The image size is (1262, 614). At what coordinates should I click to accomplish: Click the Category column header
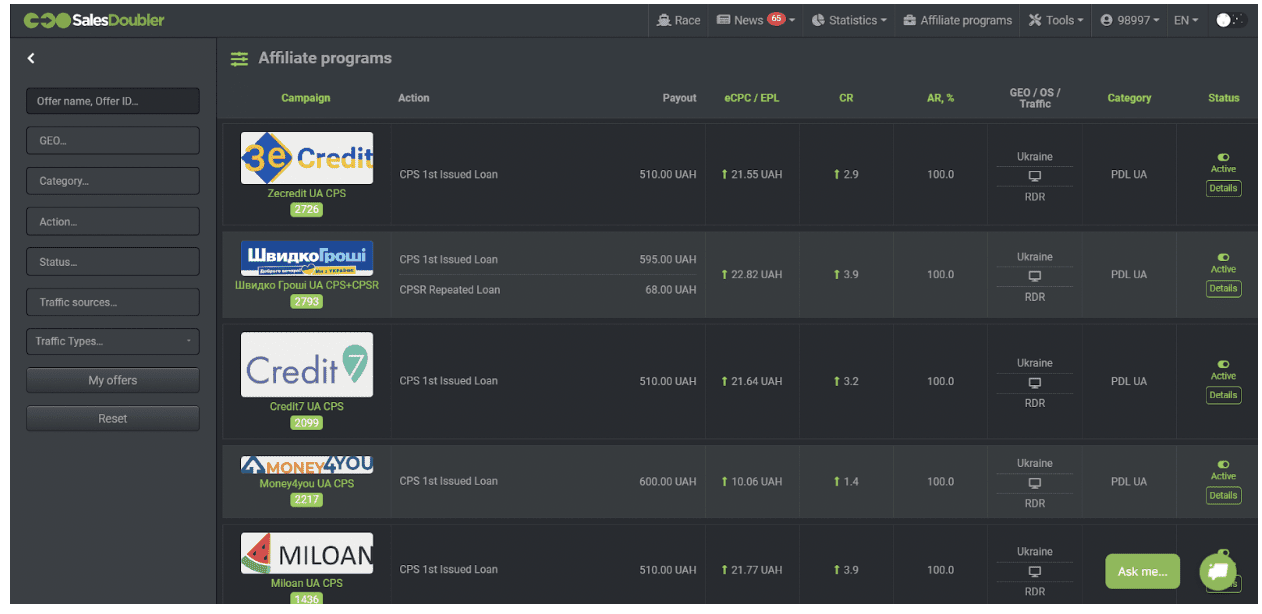coord(1129,98)
